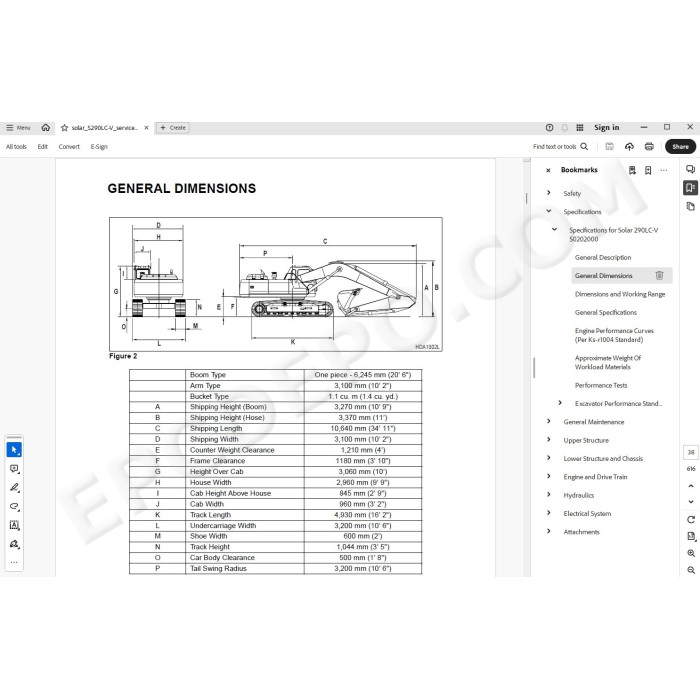Print the document via printer icon

click(649, 146)
